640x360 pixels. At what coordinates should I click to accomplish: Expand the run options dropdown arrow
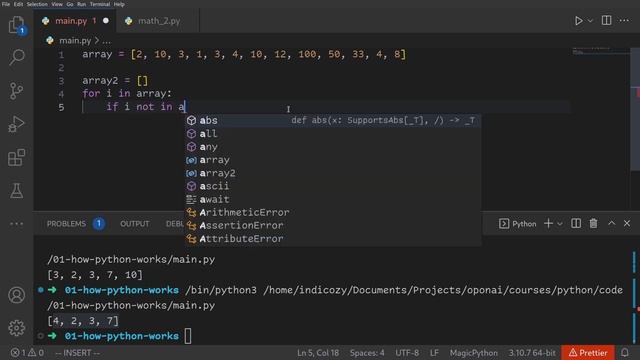click(590, 20)
